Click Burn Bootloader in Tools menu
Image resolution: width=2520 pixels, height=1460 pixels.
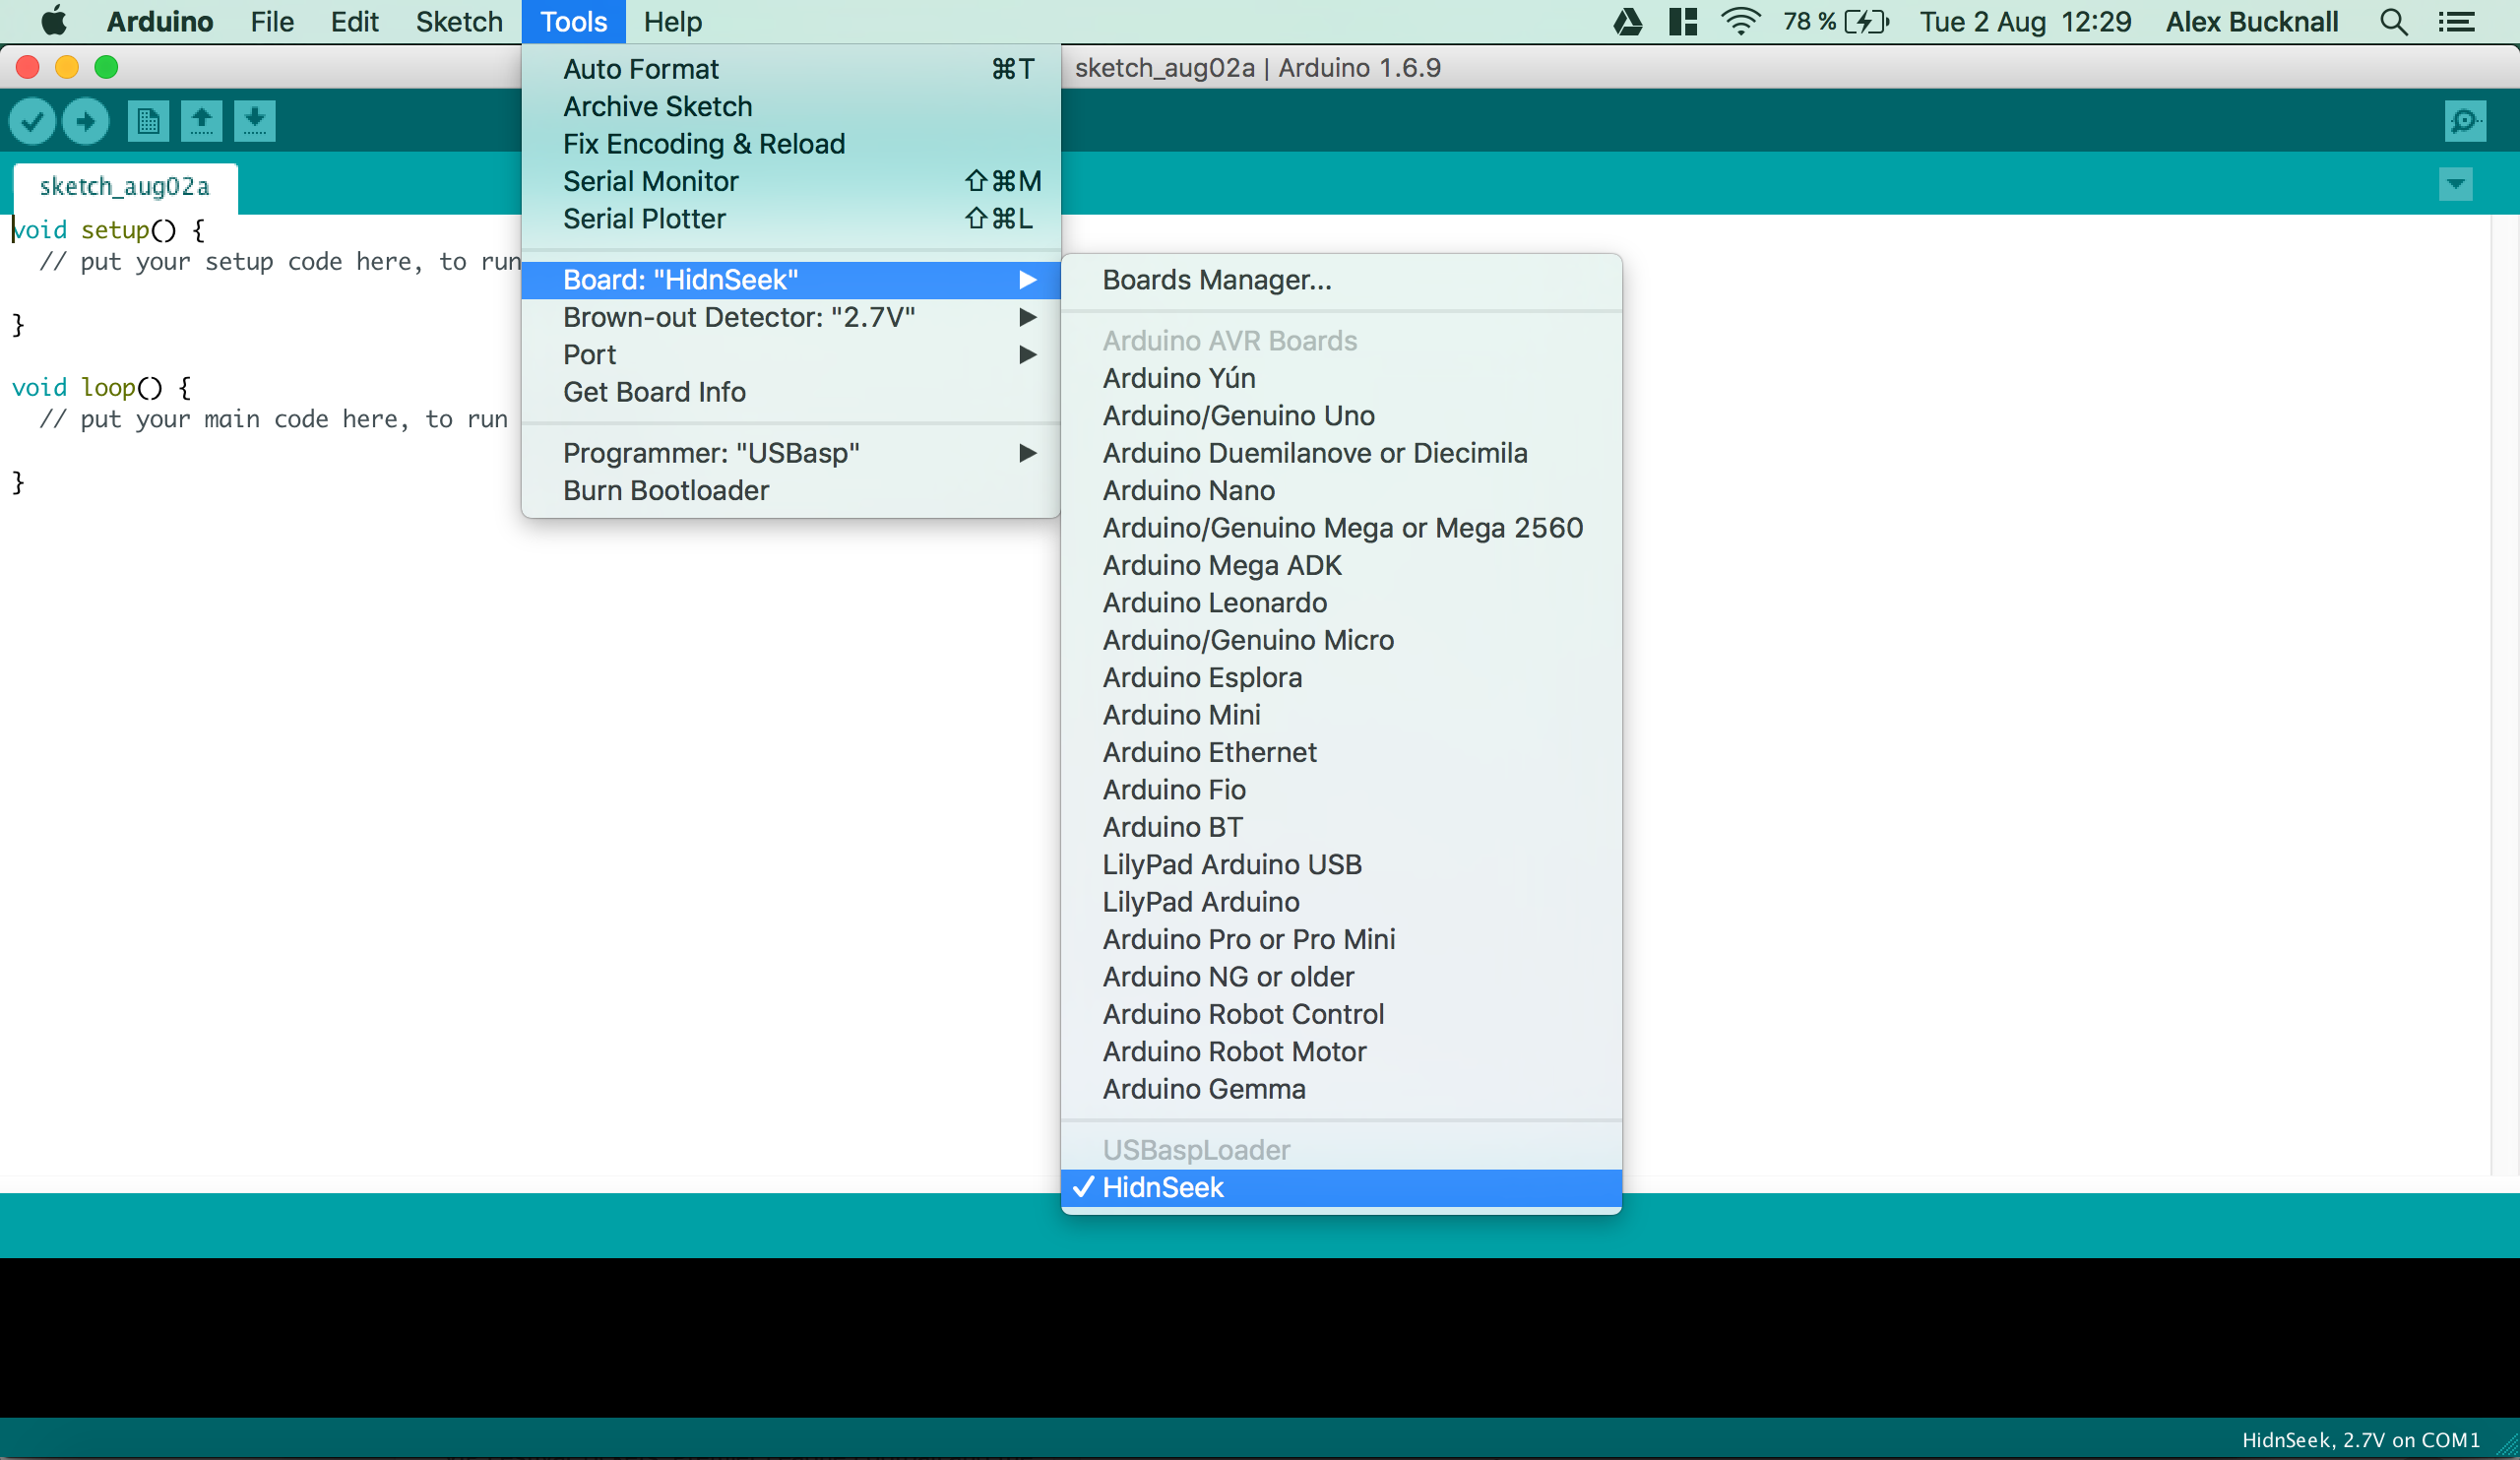point(665,490)
